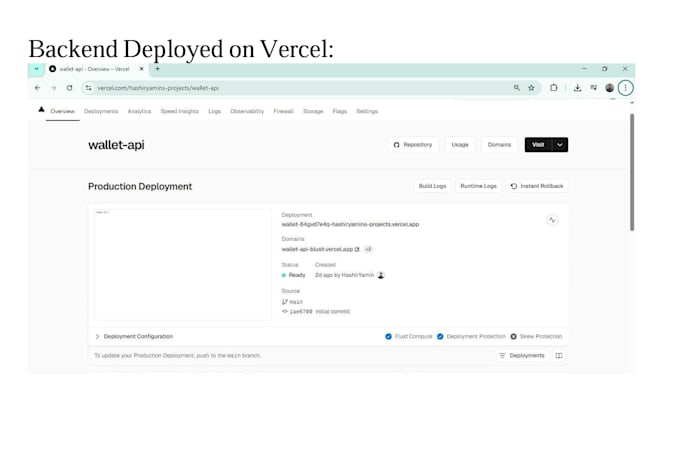Switch to the Overview tab

(62, 111)
